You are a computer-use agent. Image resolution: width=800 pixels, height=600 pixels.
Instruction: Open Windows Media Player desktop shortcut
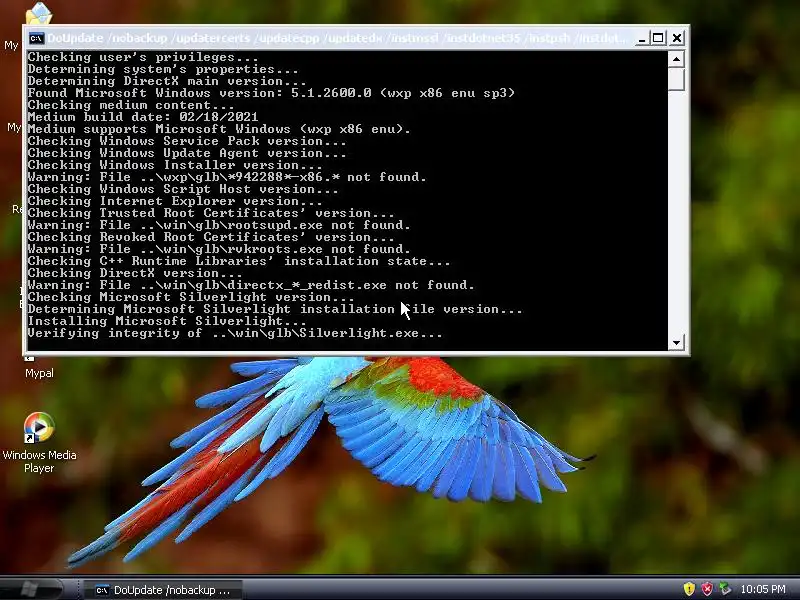39,443
